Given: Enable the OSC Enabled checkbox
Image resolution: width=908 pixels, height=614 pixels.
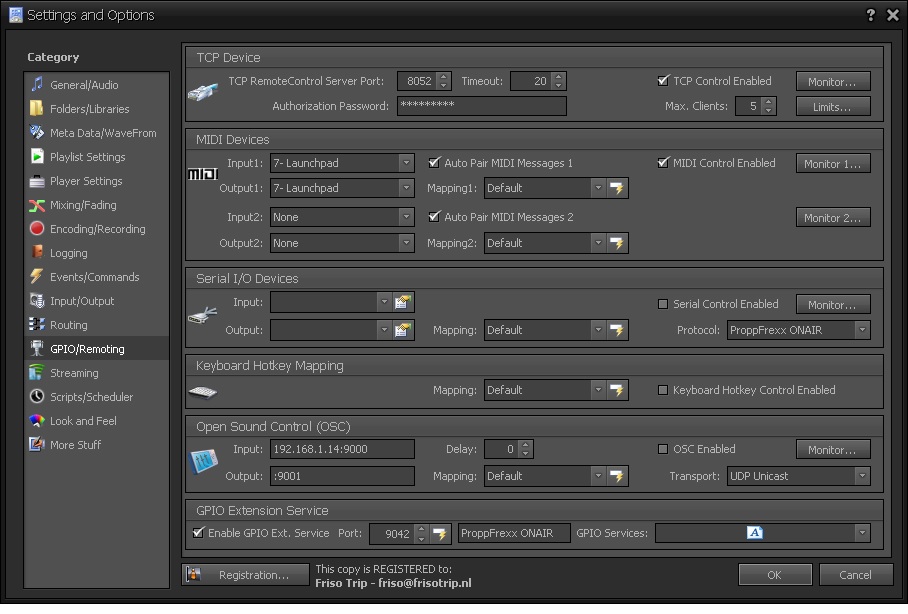Looking at the screenshot, I should pyautogui.click(x=663, y=449).
